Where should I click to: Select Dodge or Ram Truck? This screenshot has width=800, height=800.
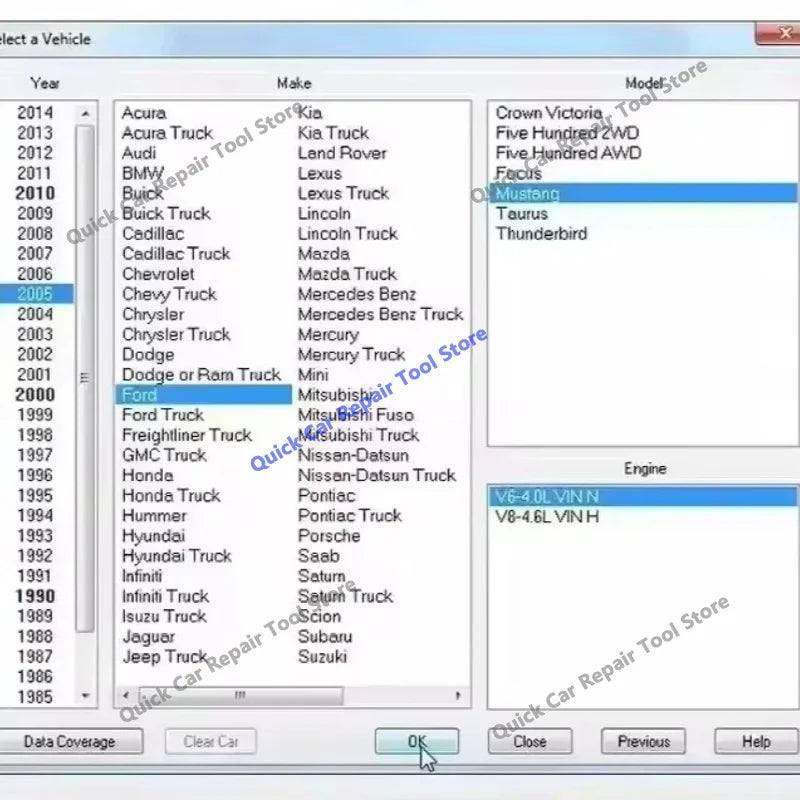point(202,374)
